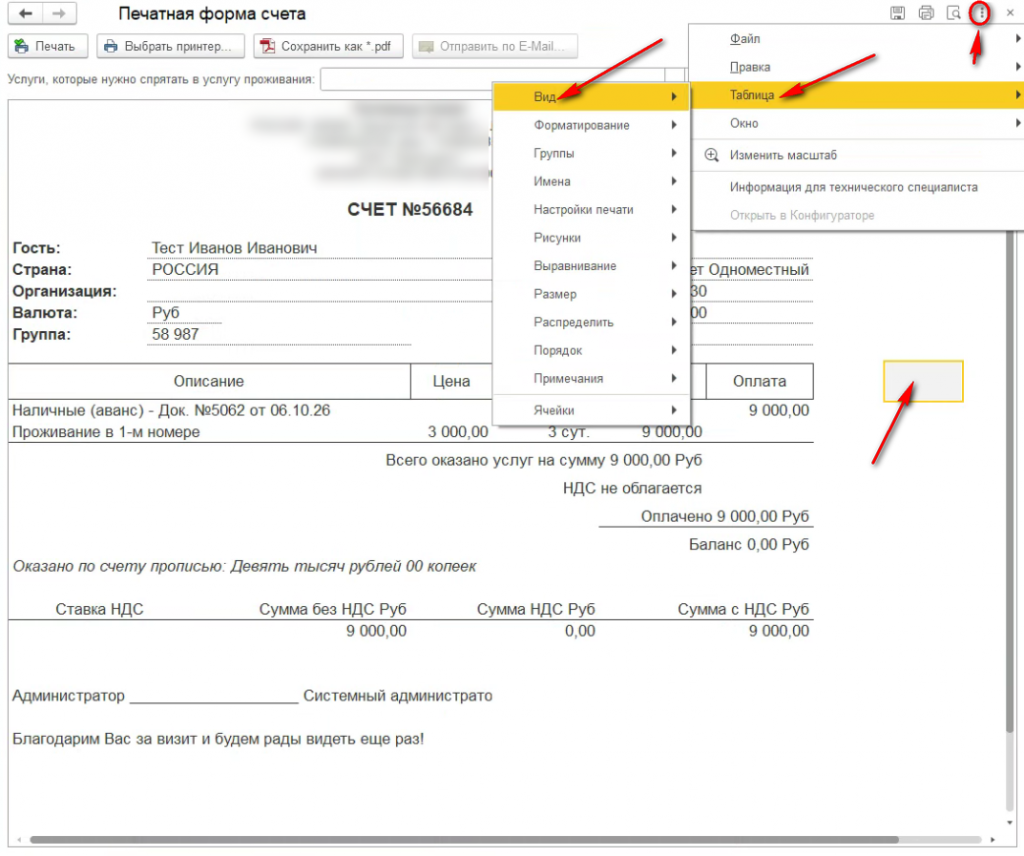This screenshot has width=1024, height=856.
Task: Open the Форматирование submenu
Action: [x=592, y=125]
